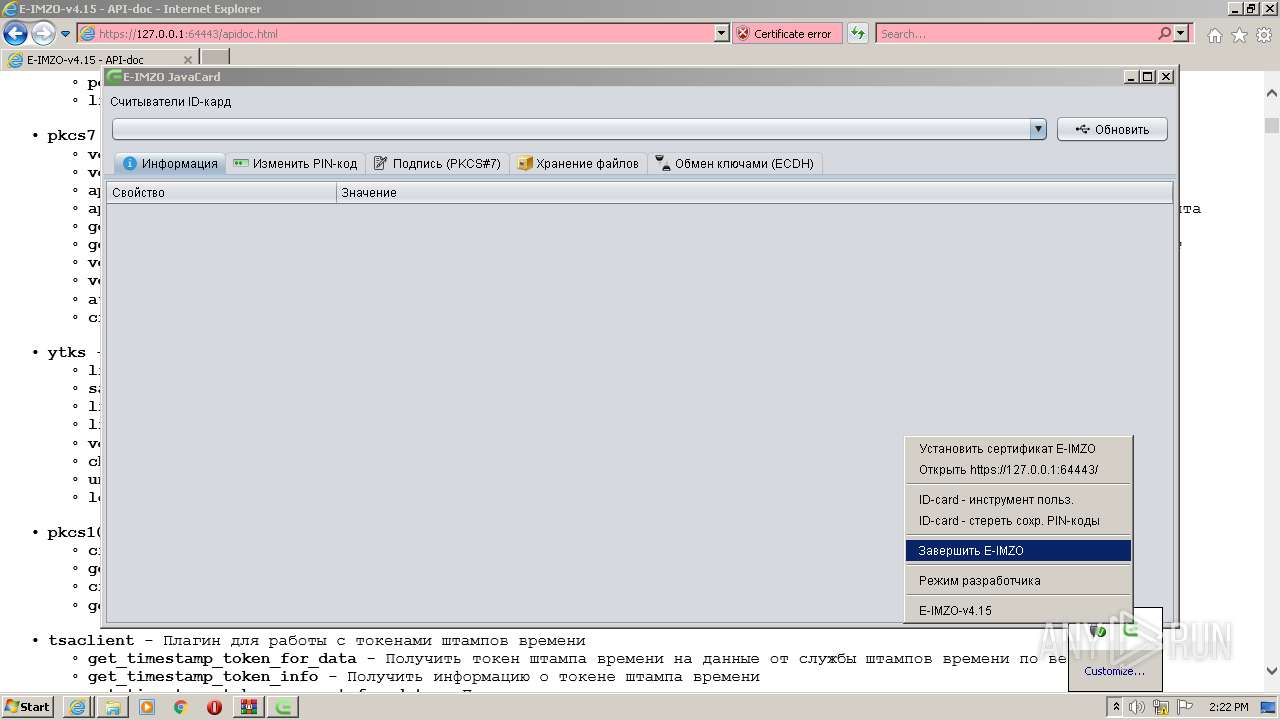1280x720 pixels.
Task: Open the Подпись (PKCS#7) tab
Action: [x=438, y=164]
